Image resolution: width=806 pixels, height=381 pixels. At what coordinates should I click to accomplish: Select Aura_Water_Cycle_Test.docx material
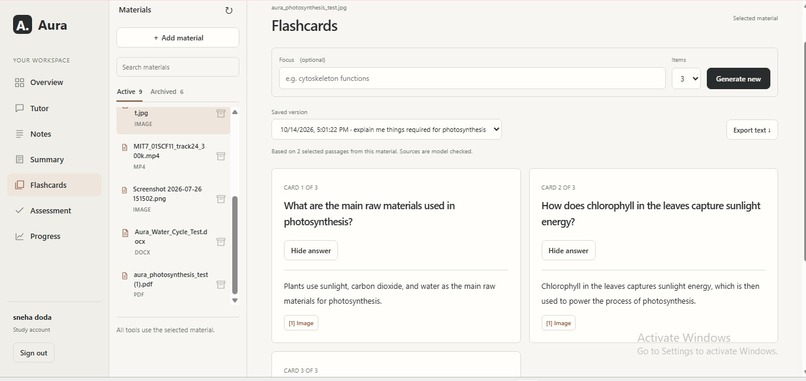[173, 241]
